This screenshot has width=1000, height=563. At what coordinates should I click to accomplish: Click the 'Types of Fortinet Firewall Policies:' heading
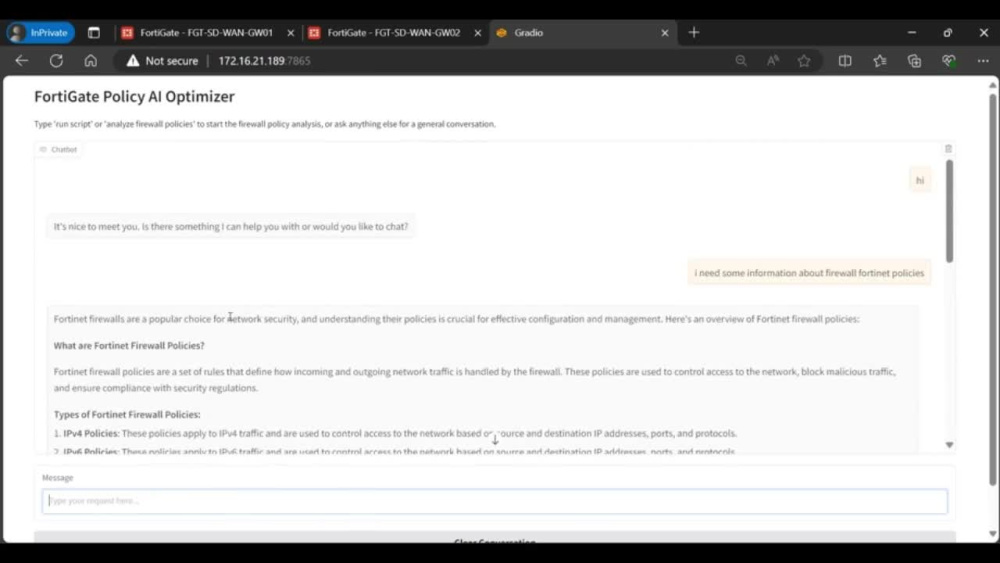[127, 414]
